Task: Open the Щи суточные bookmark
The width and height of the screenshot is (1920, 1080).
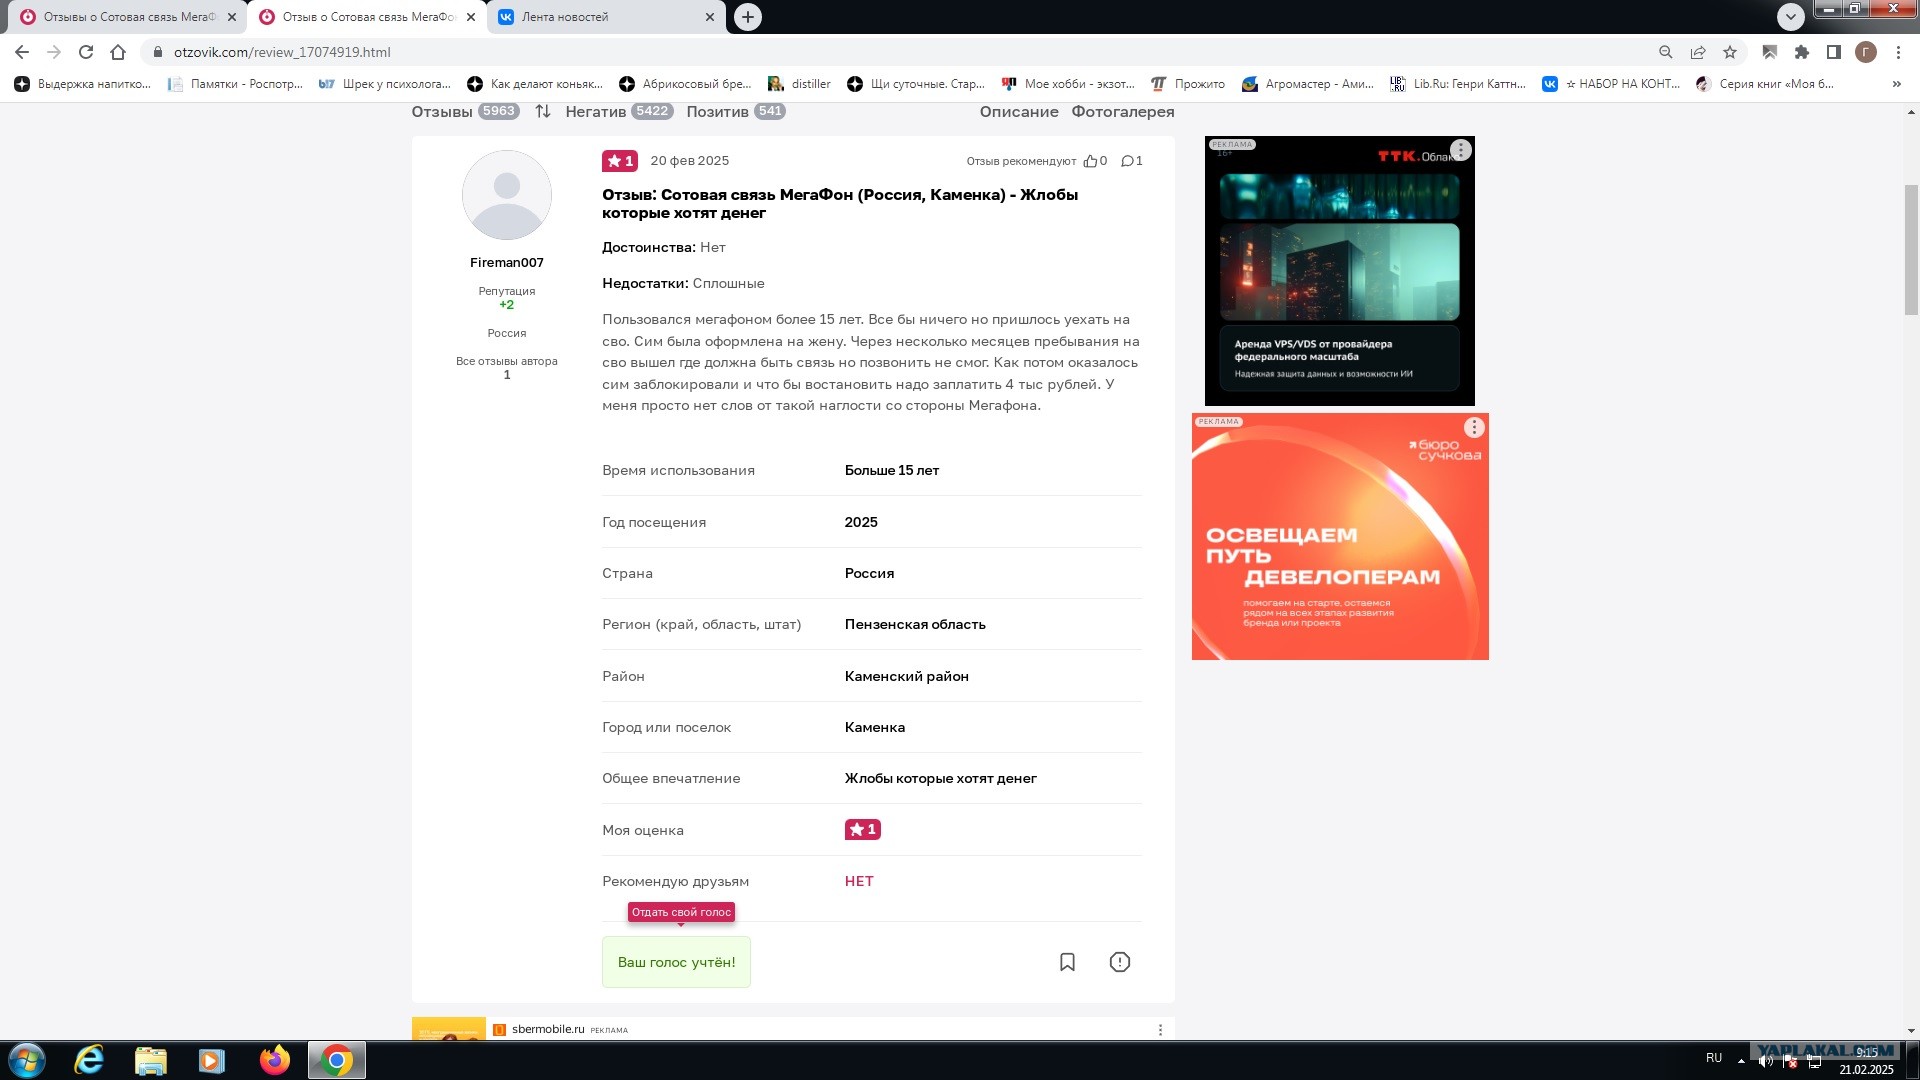Action: coord(916,84)
